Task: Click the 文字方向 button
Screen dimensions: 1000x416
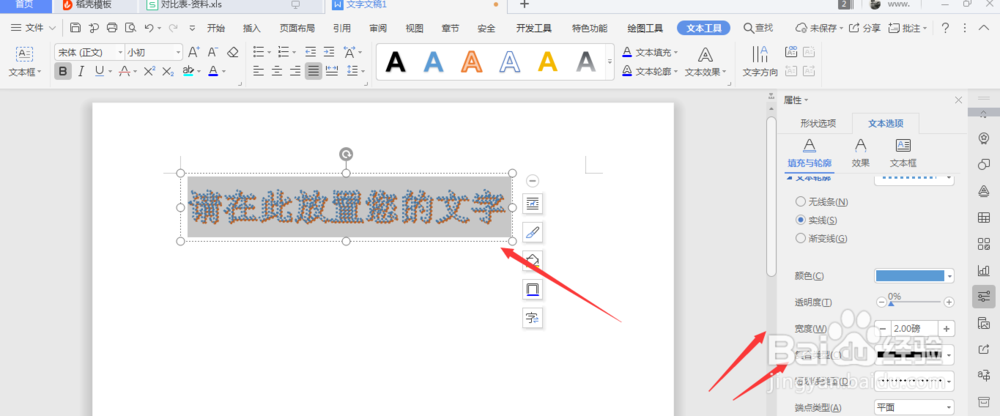Action: coord(760,63)
